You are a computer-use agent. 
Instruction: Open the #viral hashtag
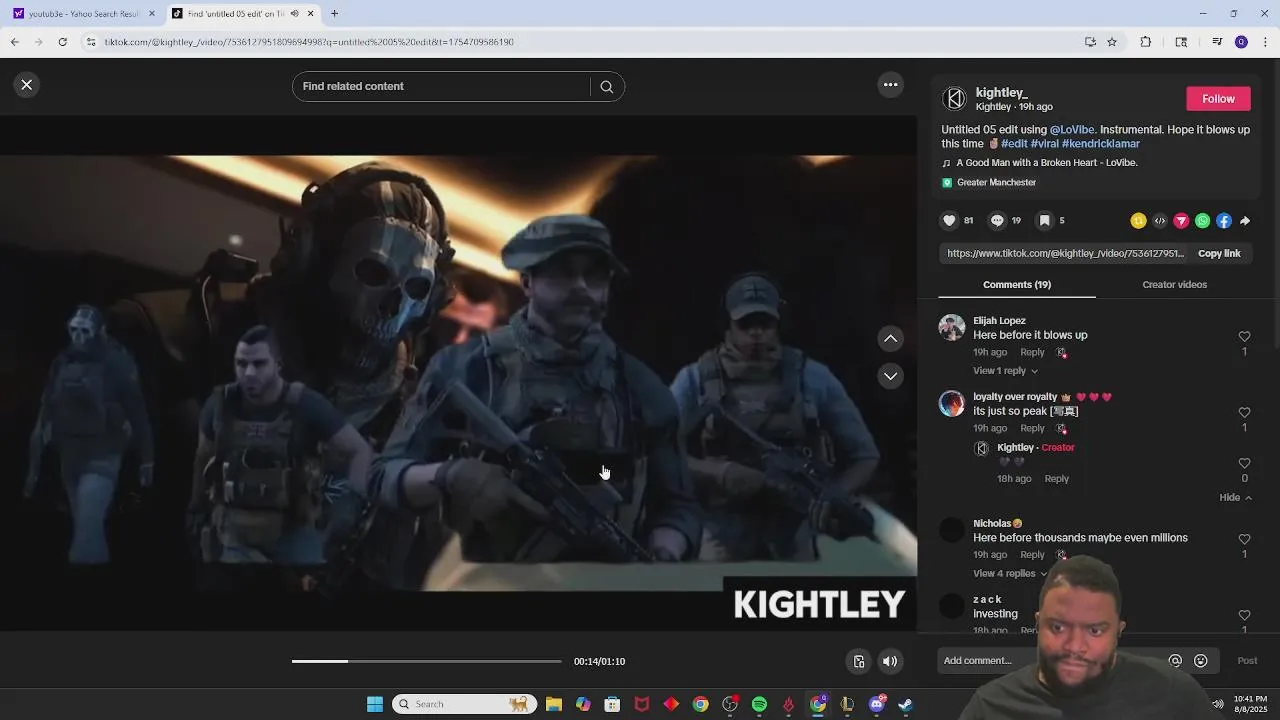[1044, 144]
